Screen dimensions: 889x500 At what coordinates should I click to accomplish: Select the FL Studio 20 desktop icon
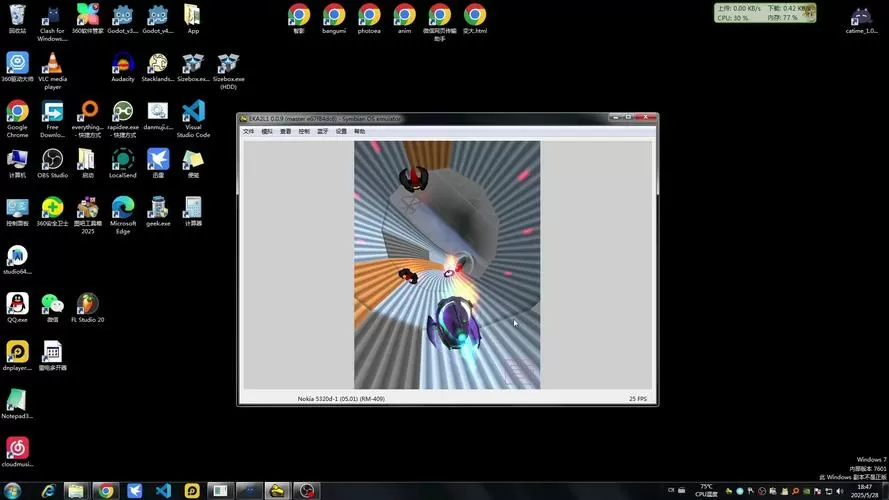(88, 308)
